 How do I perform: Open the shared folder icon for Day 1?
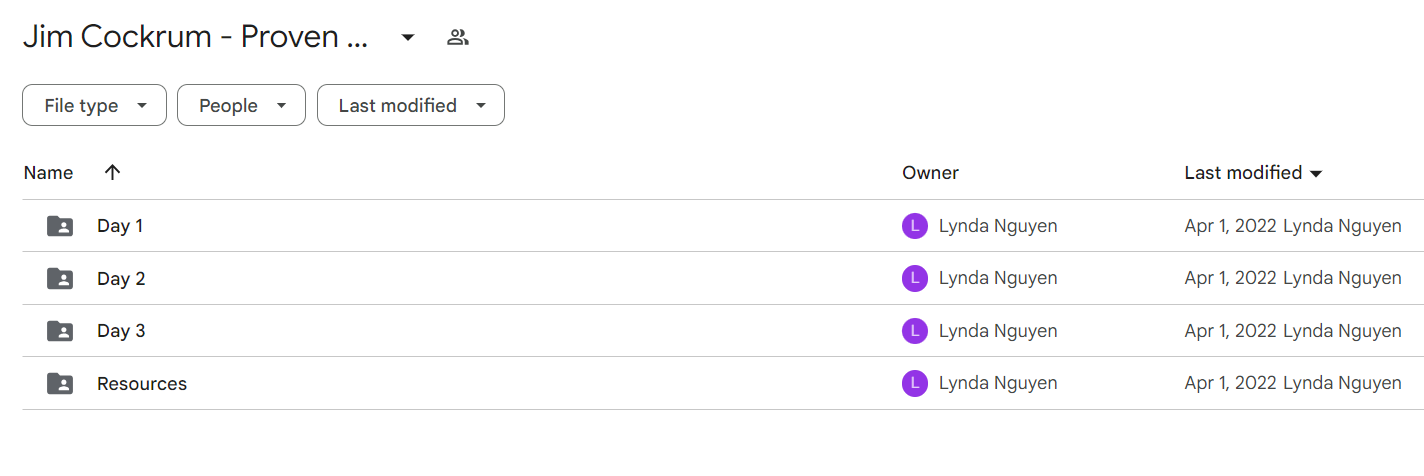60,226
